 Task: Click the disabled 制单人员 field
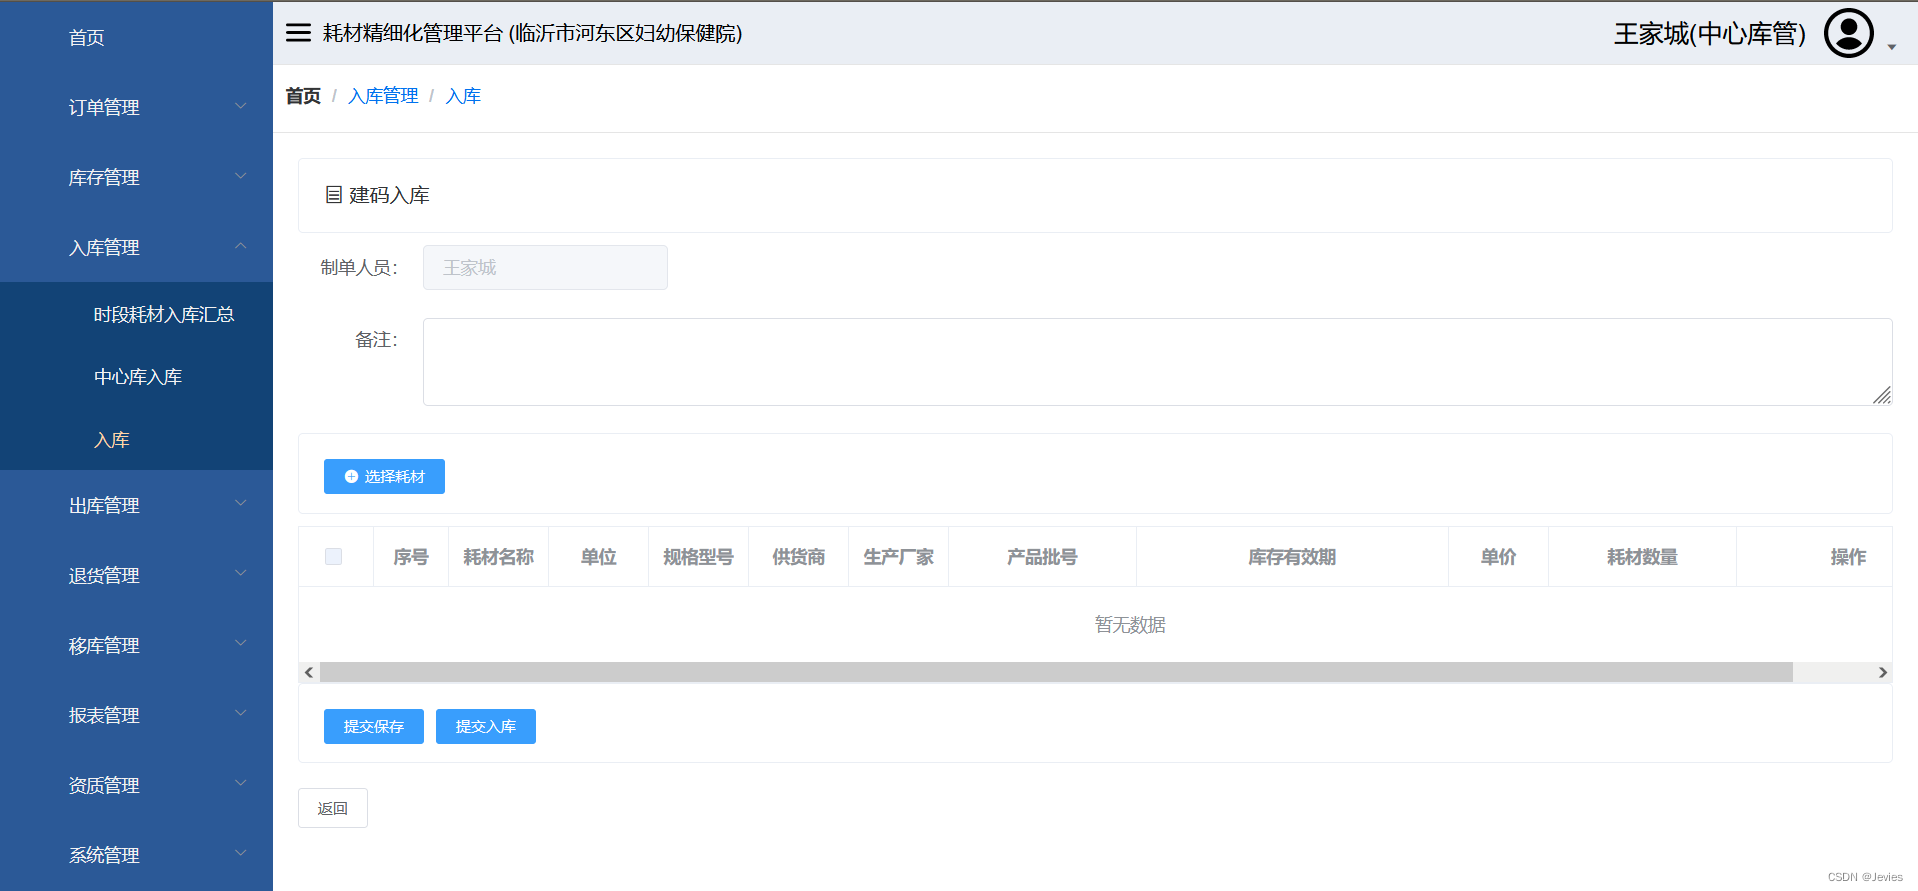point(545,267)
